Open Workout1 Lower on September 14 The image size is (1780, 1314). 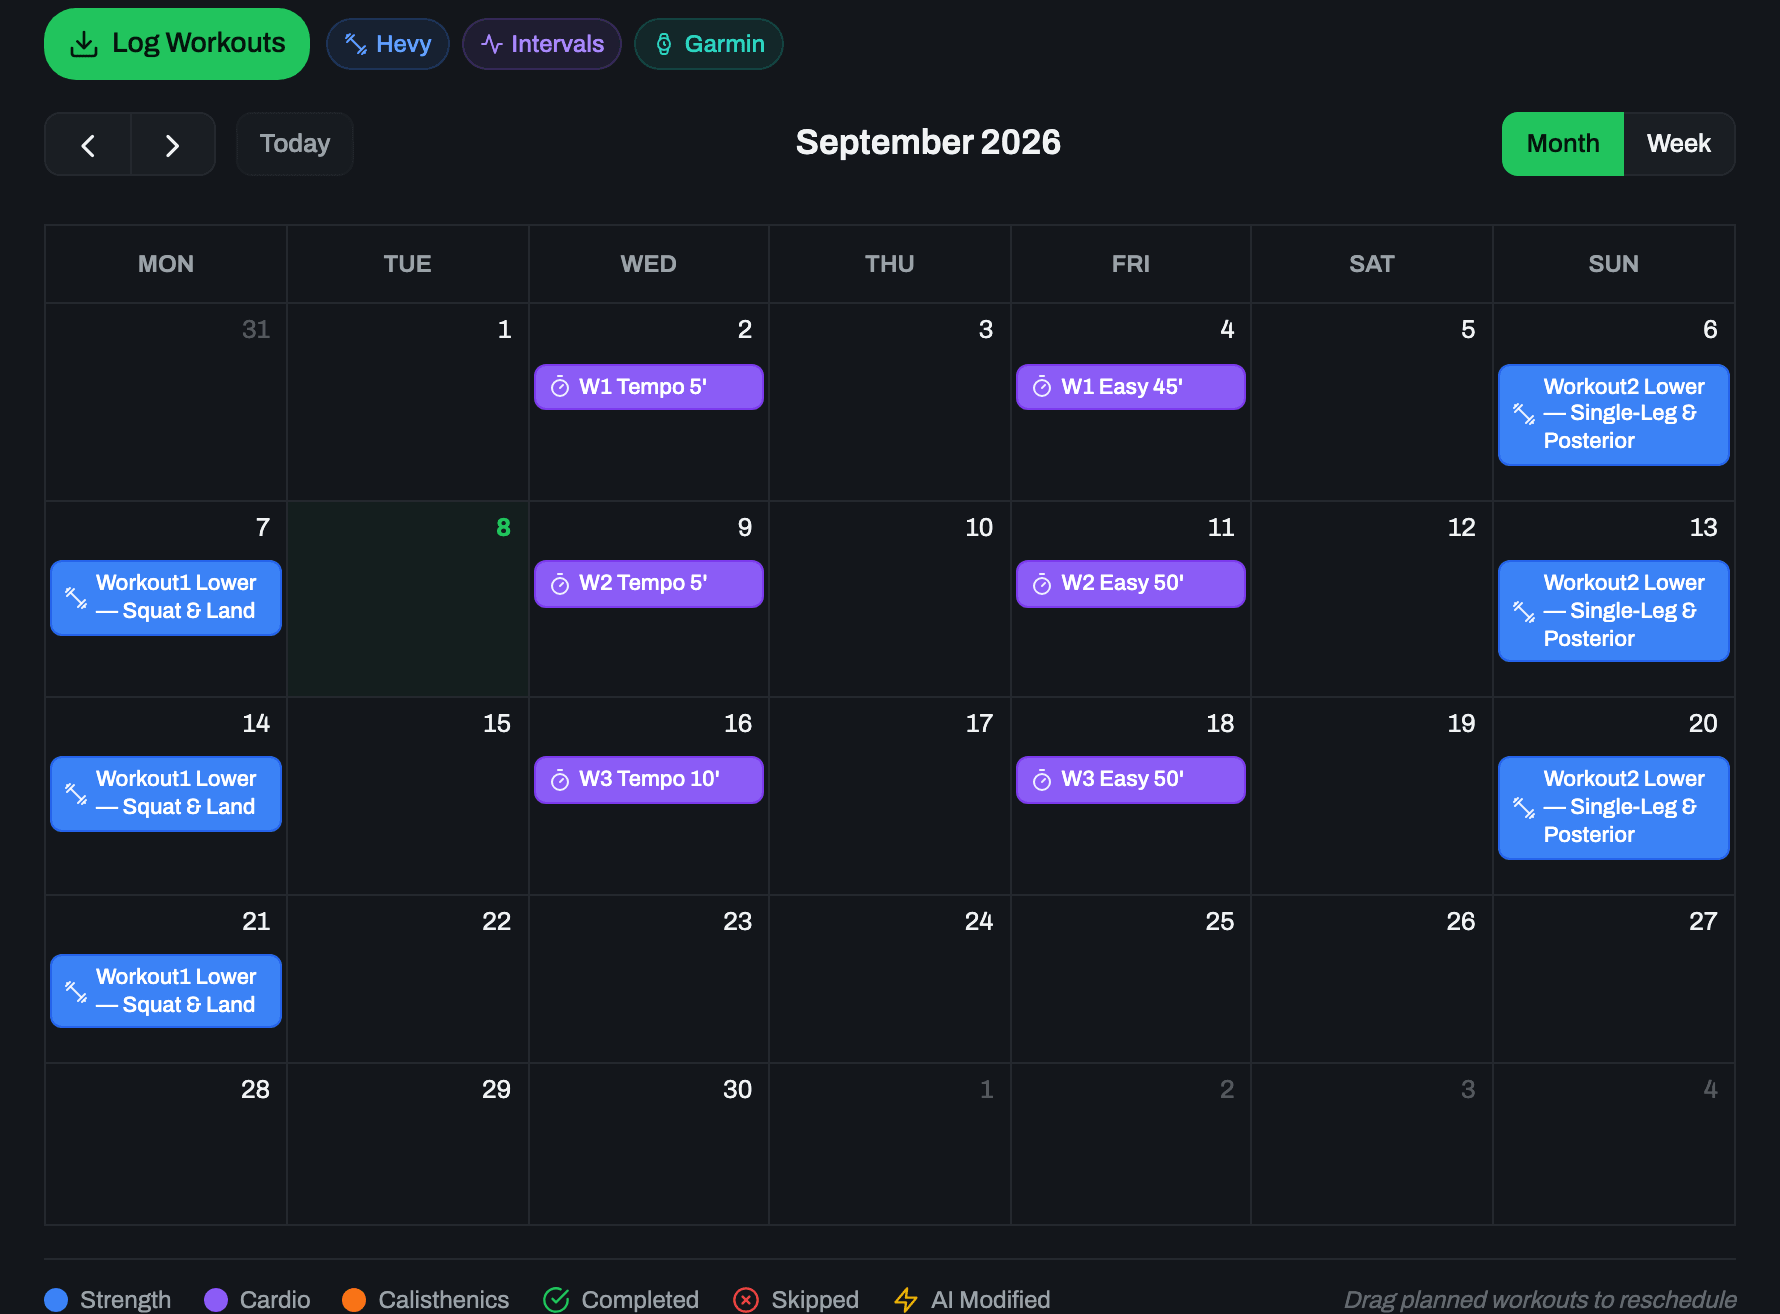[166, 794]
